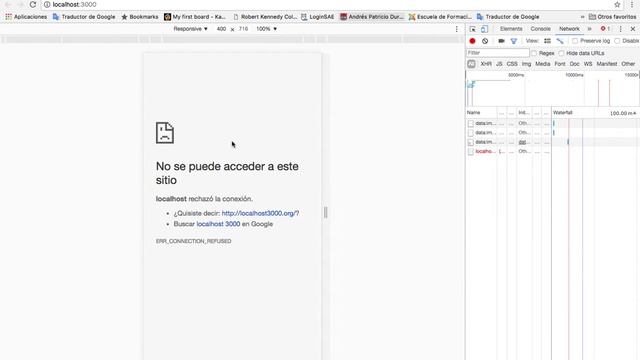Toggle the device toolbar icon in DevTools
Image resolution: width=640 pixels, height=360 pixels.
tap(484, 29)
